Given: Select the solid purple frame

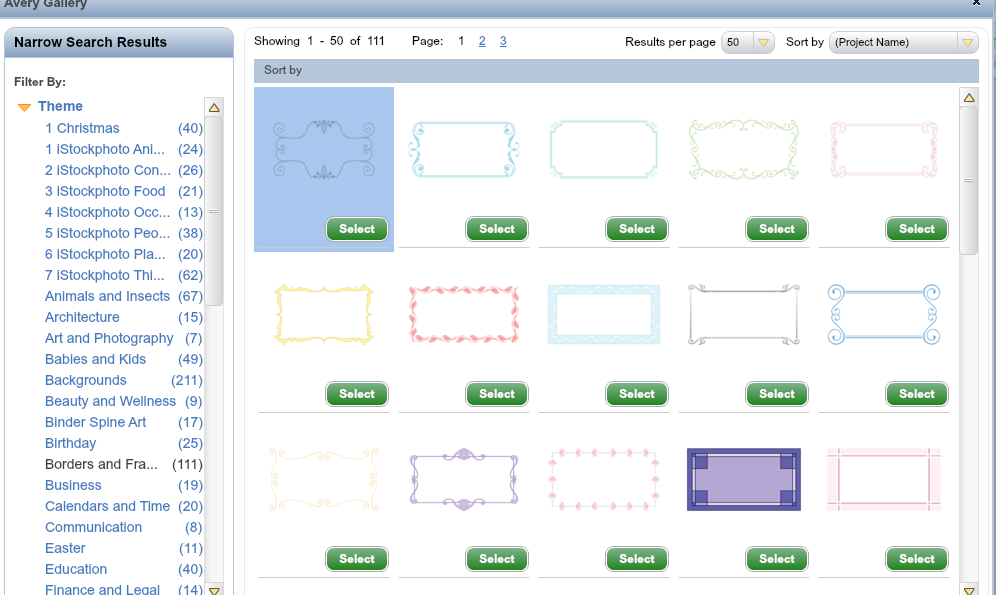Looking at the screenshot, I should [777, 559].
